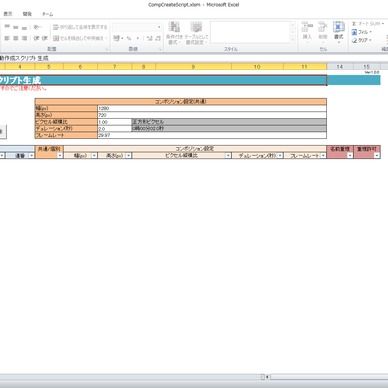
Task: Click the コンポジション設定(共通) header cell
Action: click(x=181, y=102)
